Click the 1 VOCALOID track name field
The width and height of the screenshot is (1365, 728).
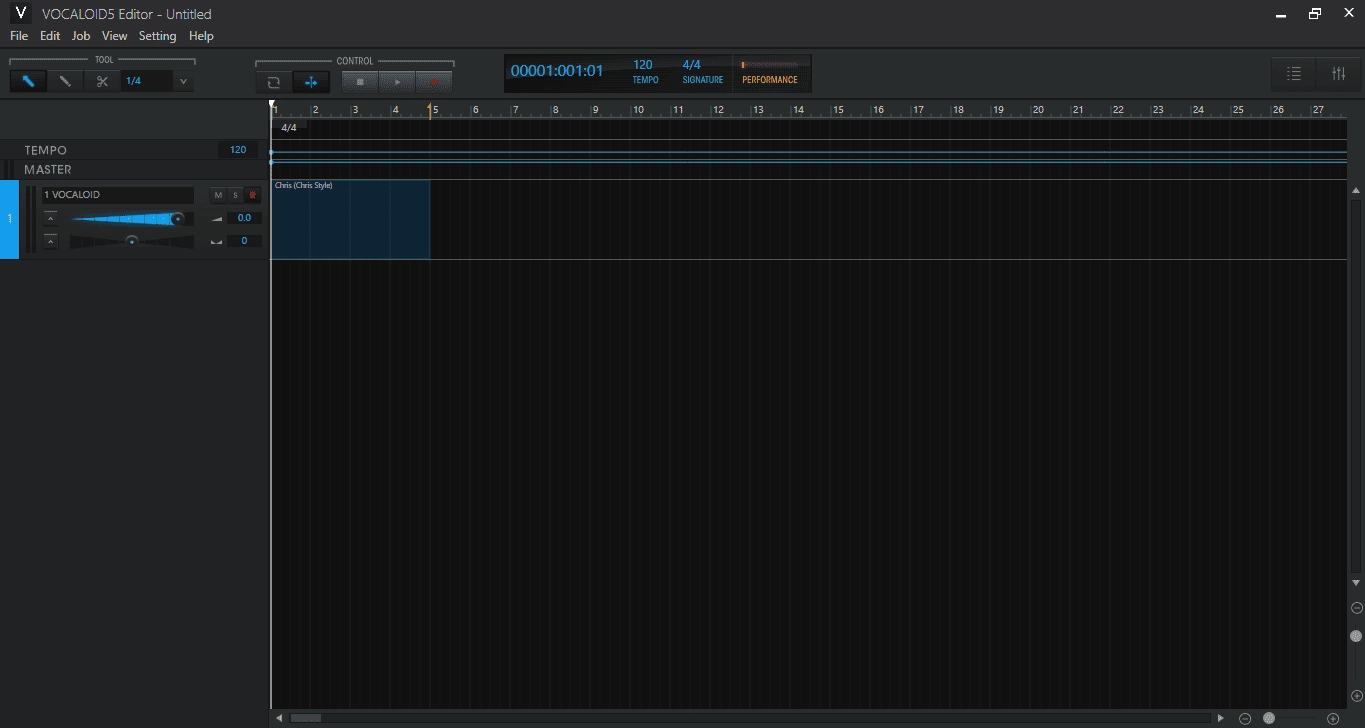pos(117,195)
